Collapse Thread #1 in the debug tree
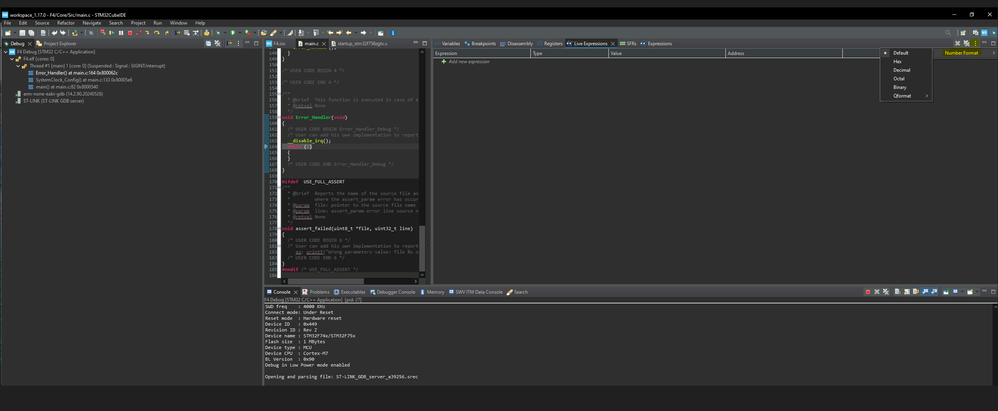Viewport: 998px width, 411px height. [17, 66]
